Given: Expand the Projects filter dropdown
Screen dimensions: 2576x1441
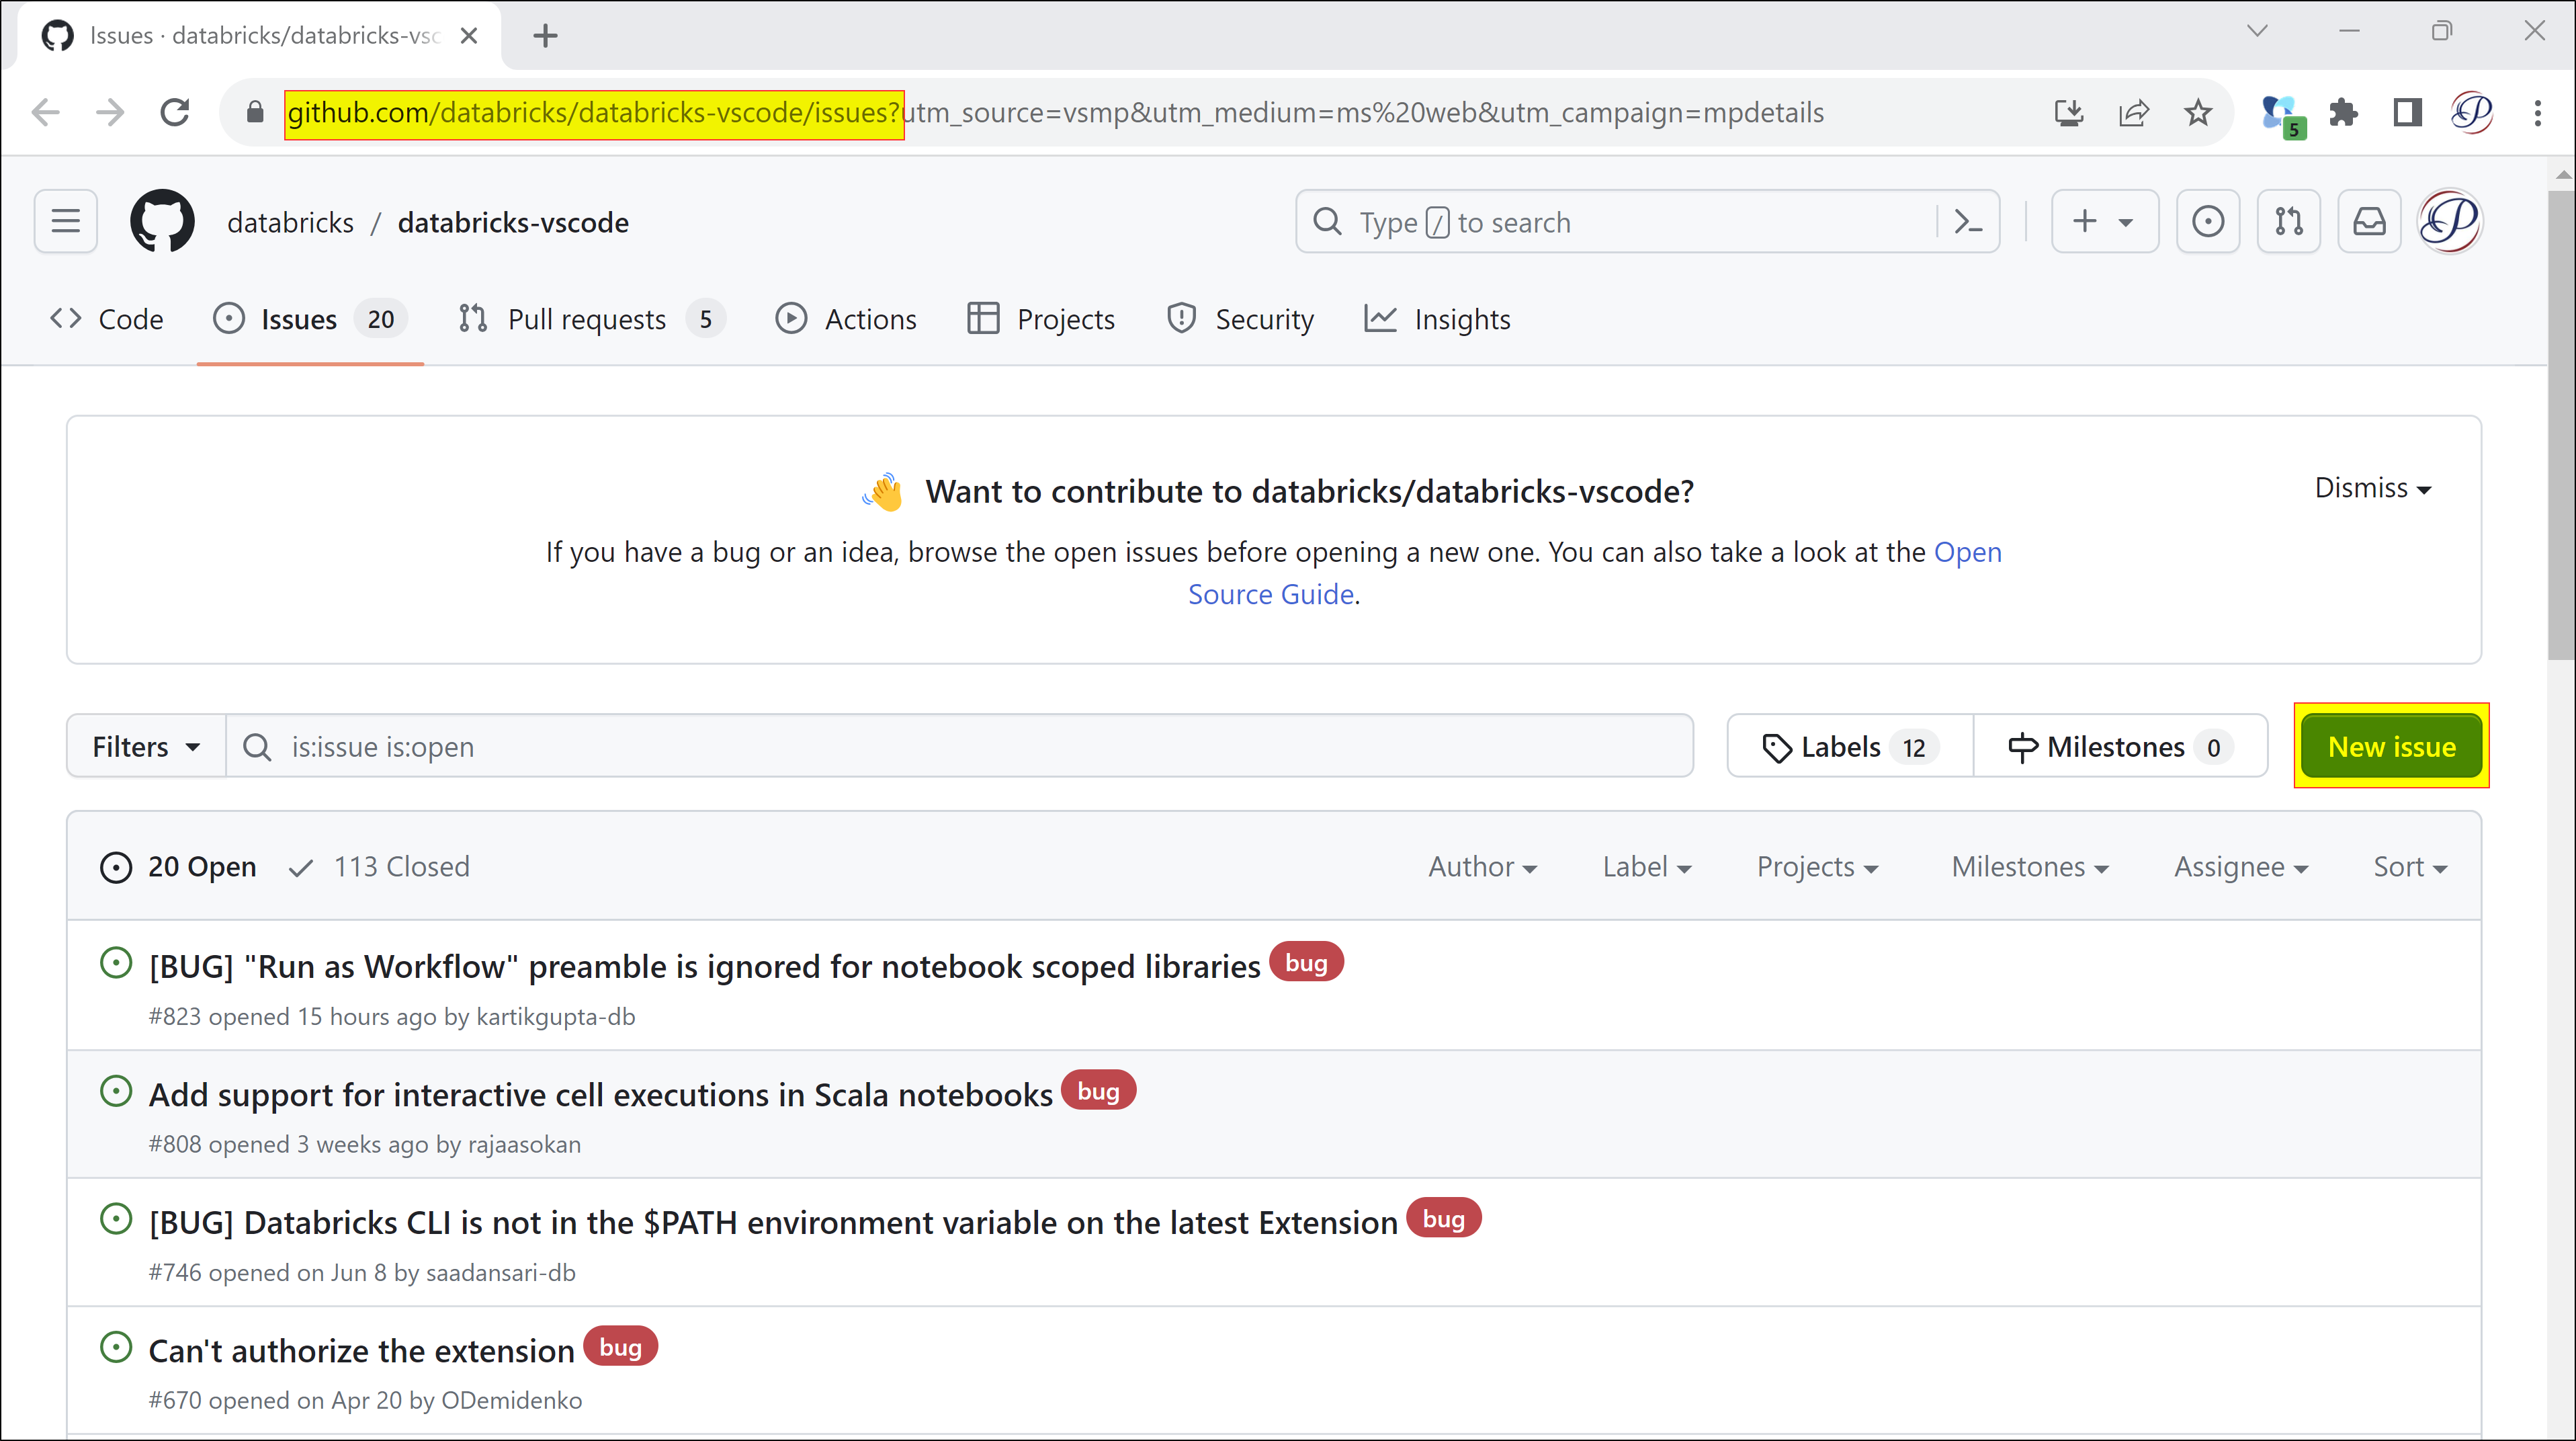Looking at the screenshot, I should (1817, 866).
